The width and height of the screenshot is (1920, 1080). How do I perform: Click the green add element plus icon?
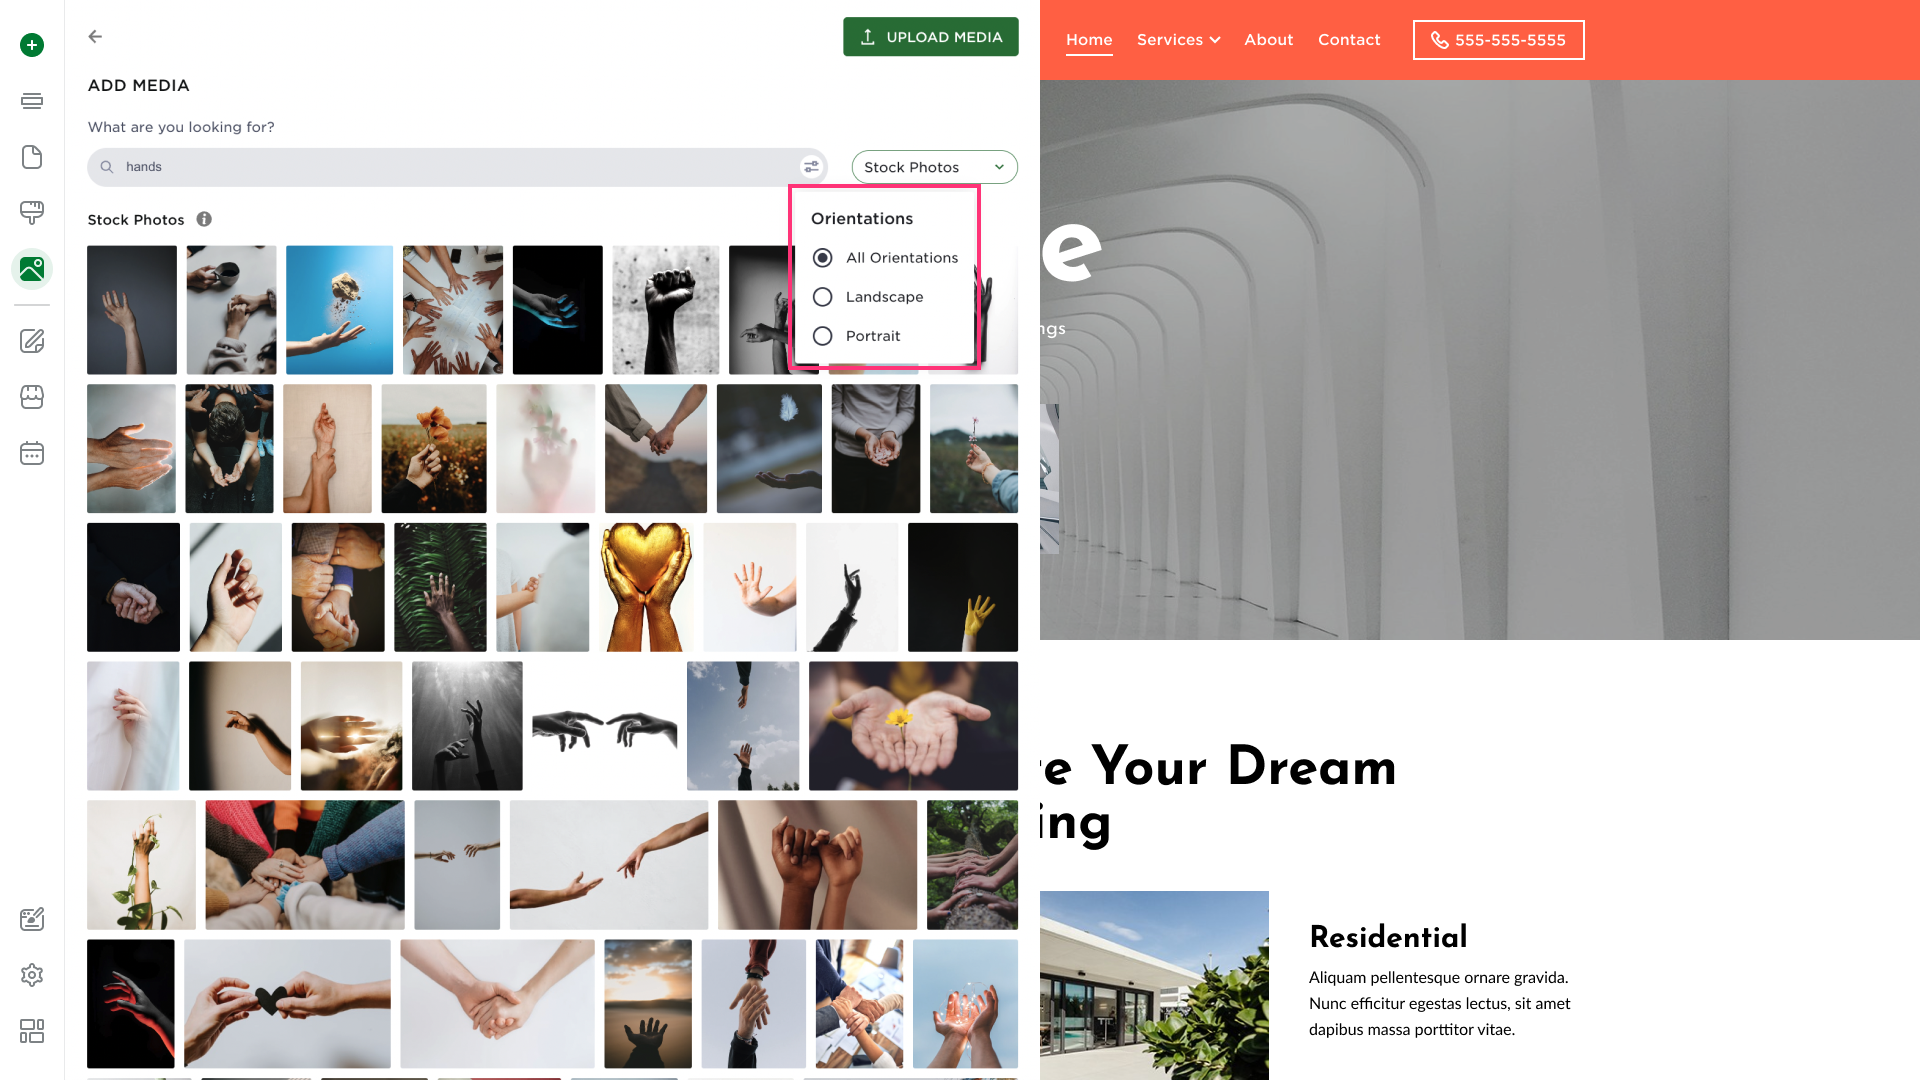(32, 45)
